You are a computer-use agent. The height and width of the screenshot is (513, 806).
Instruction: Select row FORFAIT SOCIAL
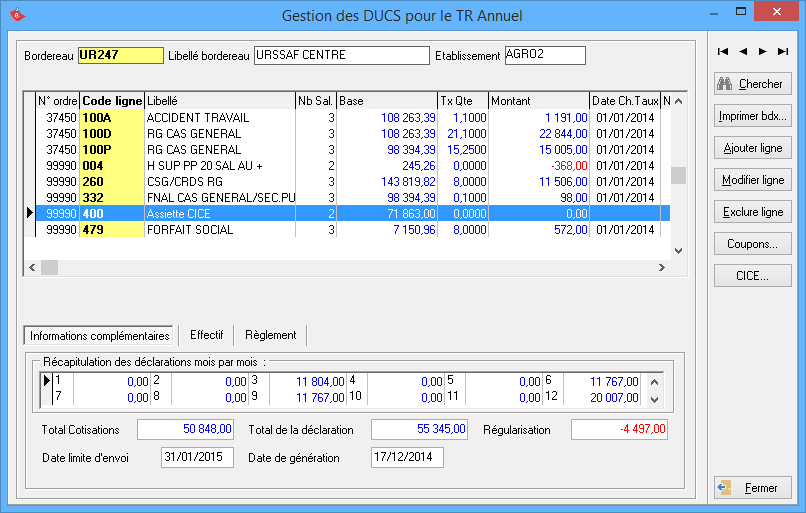pyautogui.click(x=353, y=229)
